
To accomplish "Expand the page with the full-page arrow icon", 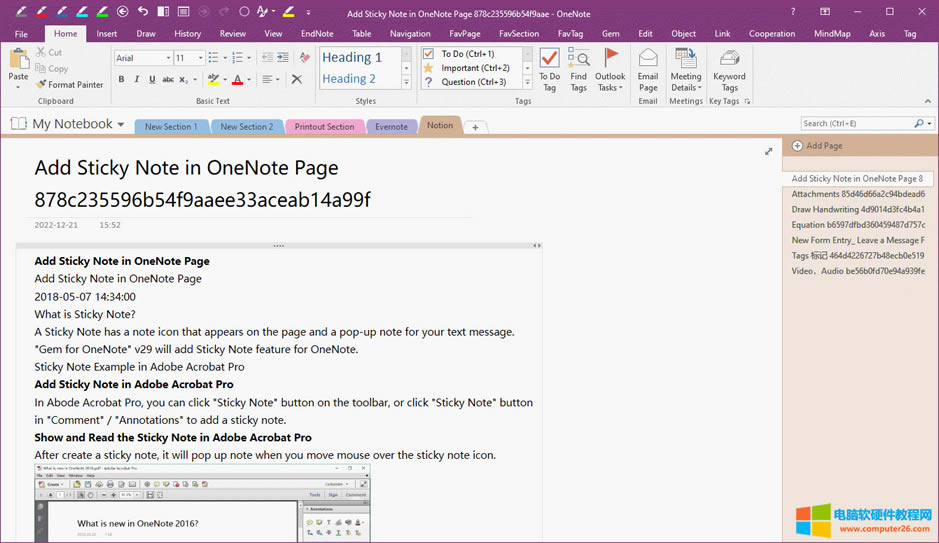I will click(x=768, y=151).
